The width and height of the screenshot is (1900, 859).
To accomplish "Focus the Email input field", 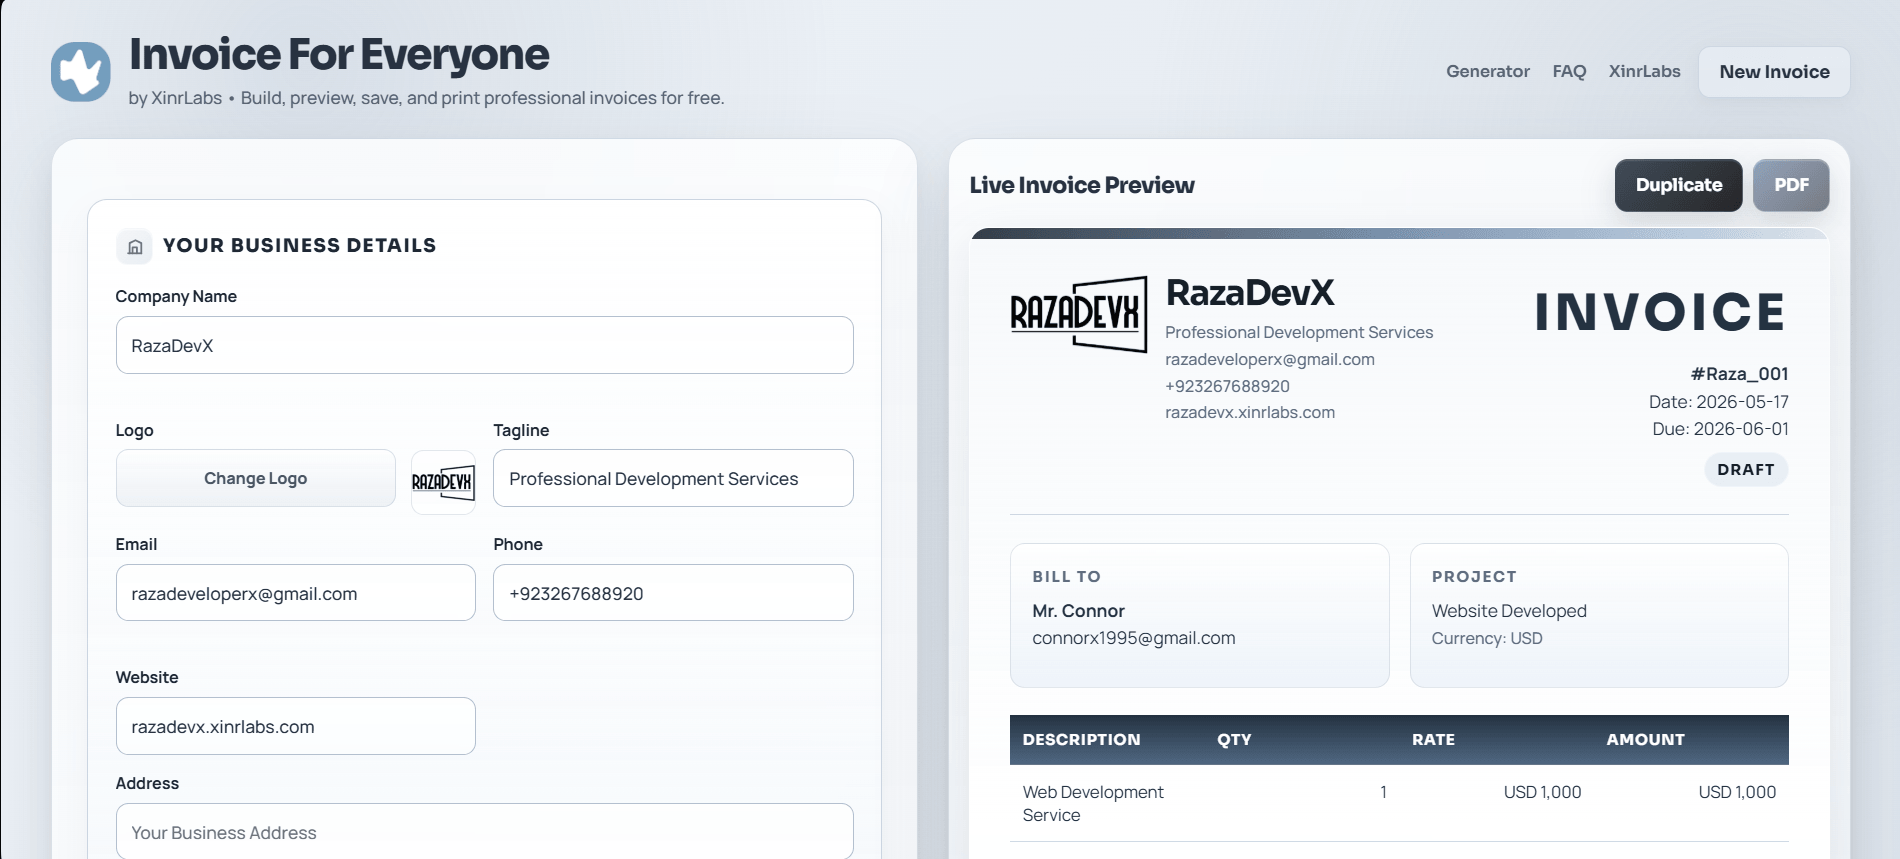I will (x=295, y=593).
